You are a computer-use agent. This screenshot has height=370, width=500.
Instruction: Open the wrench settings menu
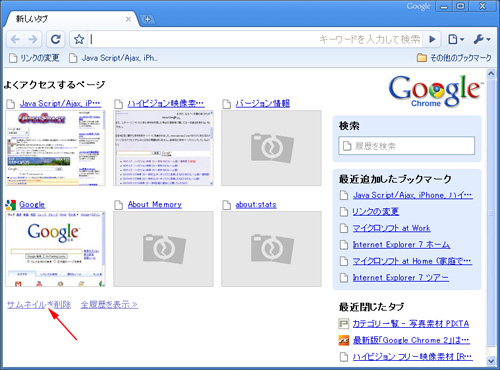pos(482,40)
